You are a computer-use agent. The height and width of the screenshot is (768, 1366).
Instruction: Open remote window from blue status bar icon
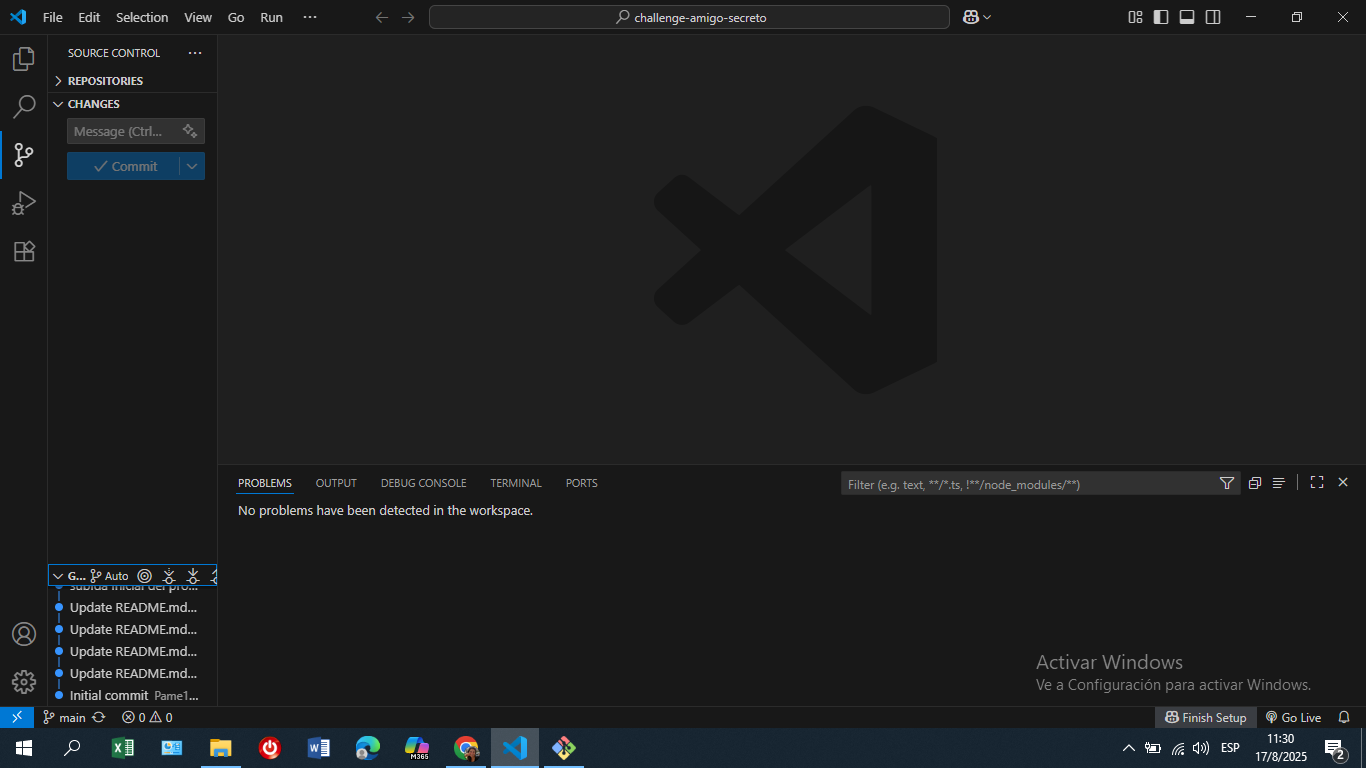pyautogui.click(x=17, y=717)
